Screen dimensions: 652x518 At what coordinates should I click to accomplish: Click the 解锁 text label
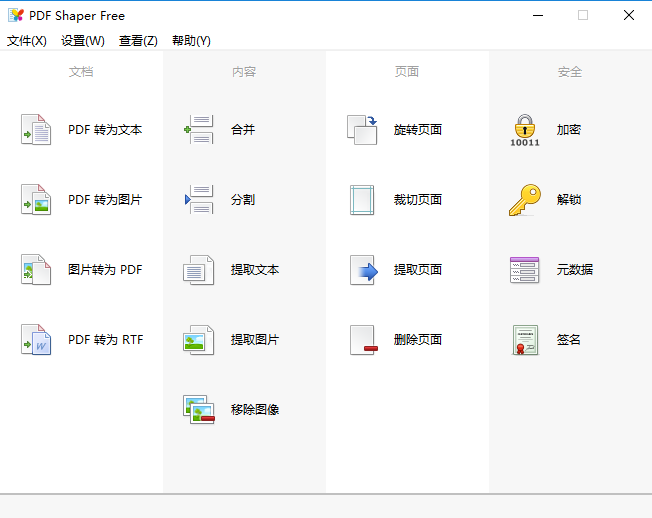pyautogui.click(x=569, y=200)
